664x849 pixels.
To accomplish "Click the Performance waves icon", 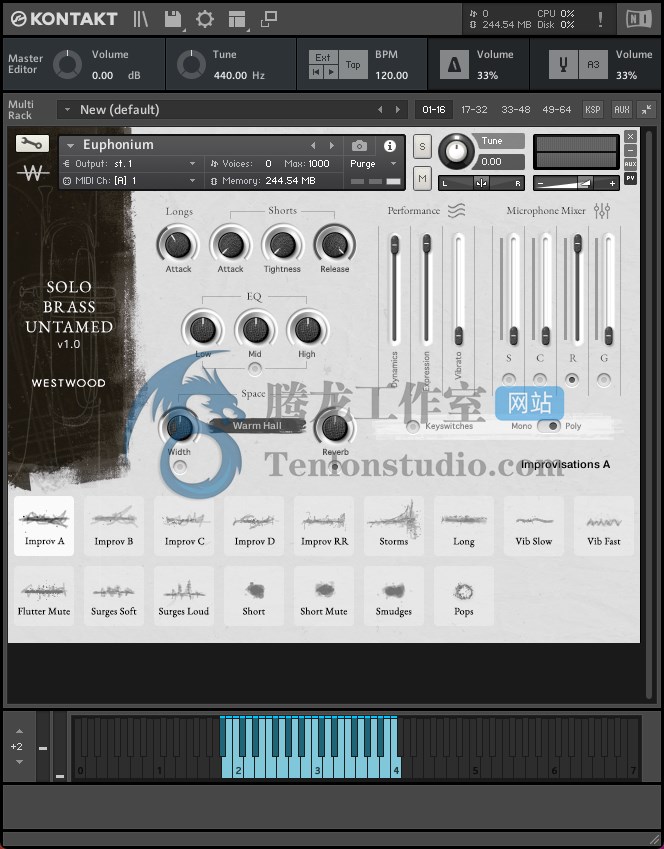I will [457, 210].
